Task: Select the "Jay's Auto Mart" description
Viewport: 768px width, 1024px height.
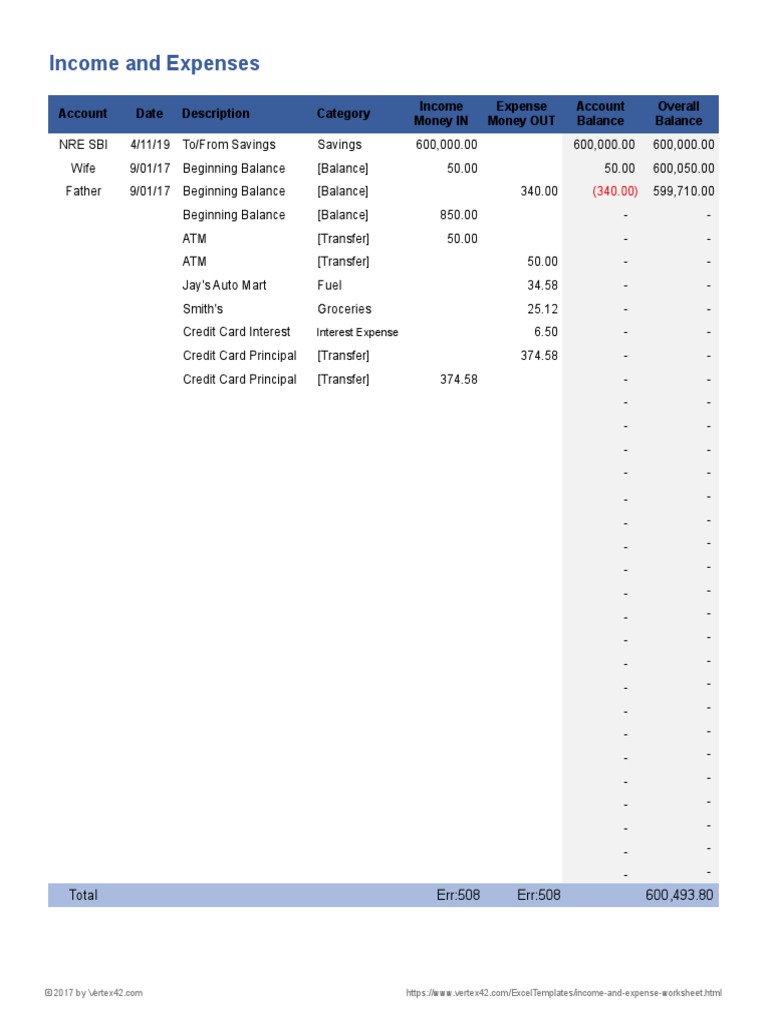Action: [225, 285]
